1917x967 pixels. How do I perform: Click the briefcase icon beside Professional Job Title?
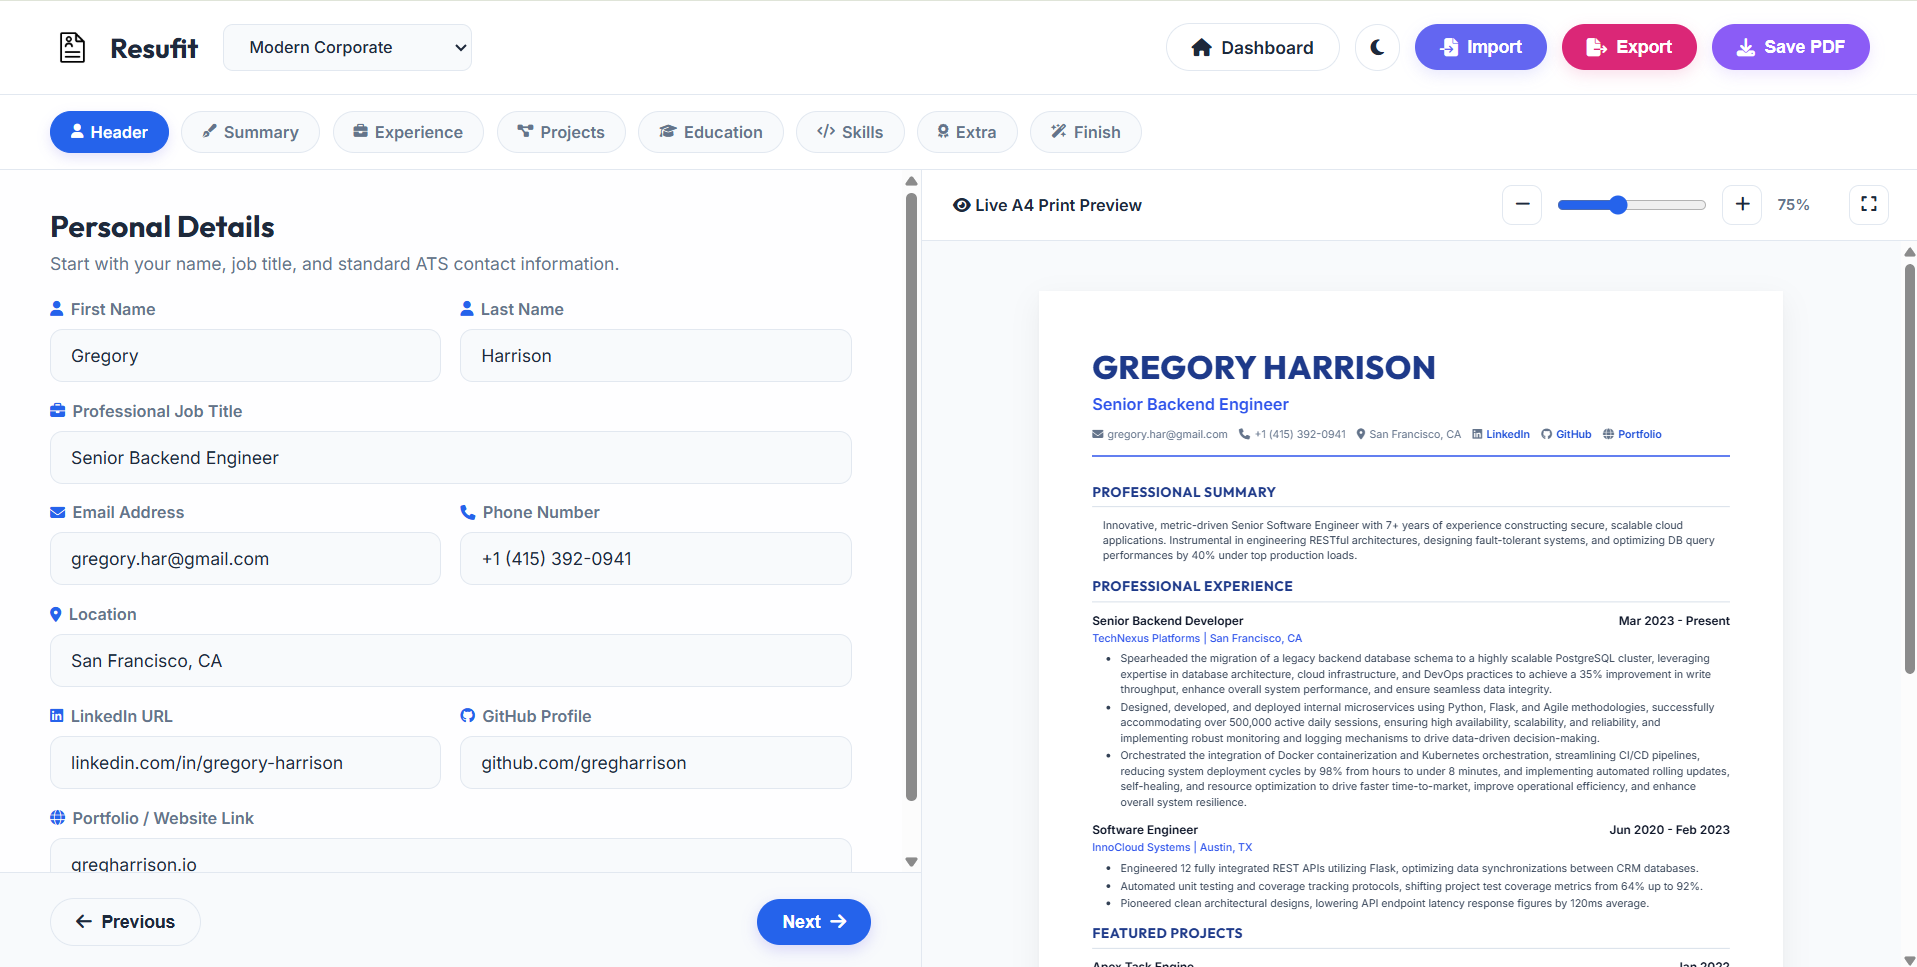pyautogui.click(x=58, y=411)
